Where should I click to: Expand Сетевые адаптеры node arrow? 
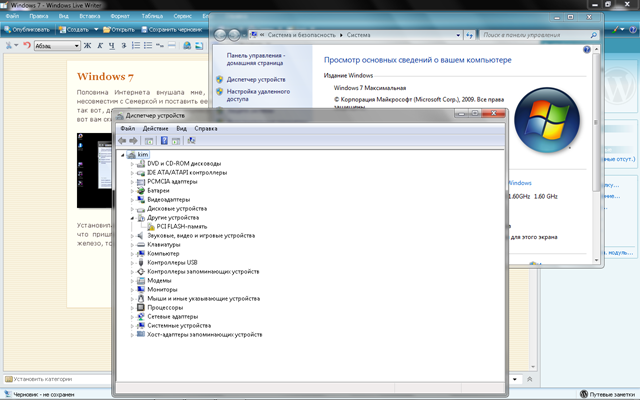click(132, 317)
